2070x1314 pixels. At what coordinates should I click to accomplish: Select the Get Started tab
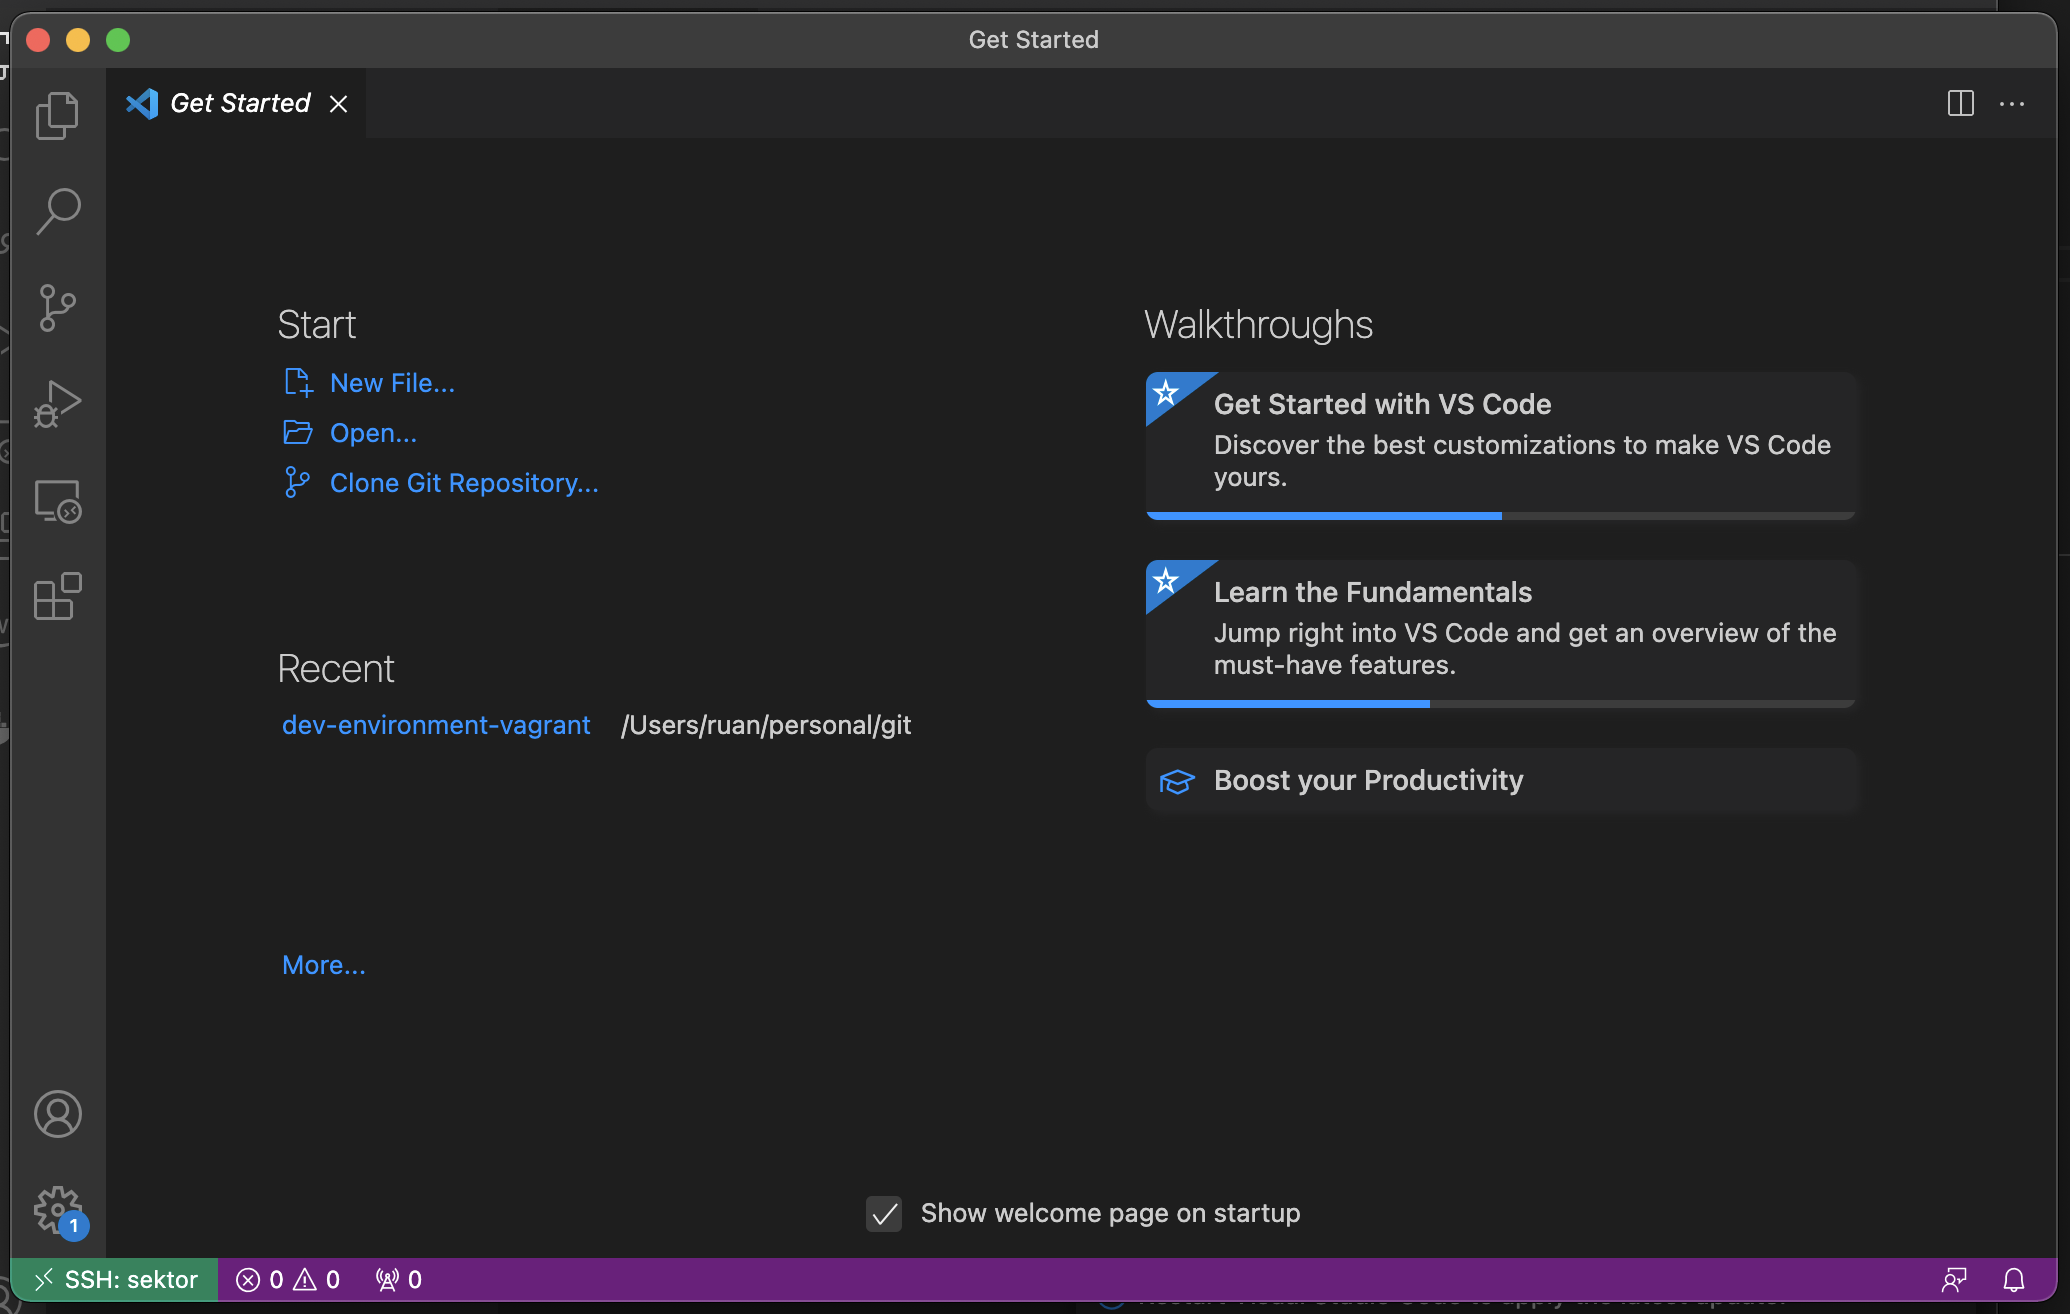coord(236,103)
